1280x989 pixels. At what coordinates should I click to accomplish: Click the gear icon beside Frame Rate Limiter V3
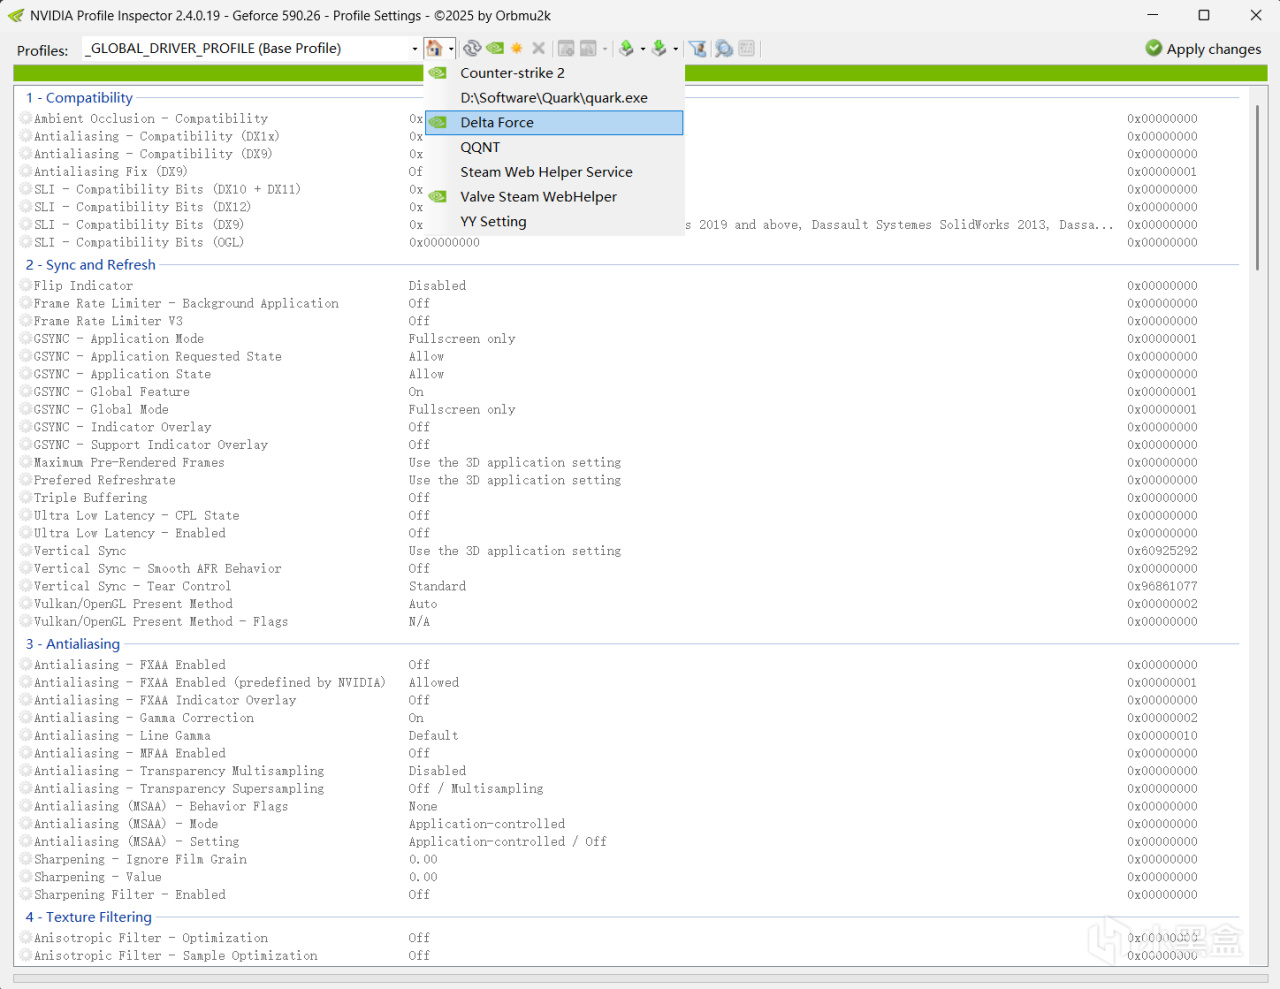[26, 321]
